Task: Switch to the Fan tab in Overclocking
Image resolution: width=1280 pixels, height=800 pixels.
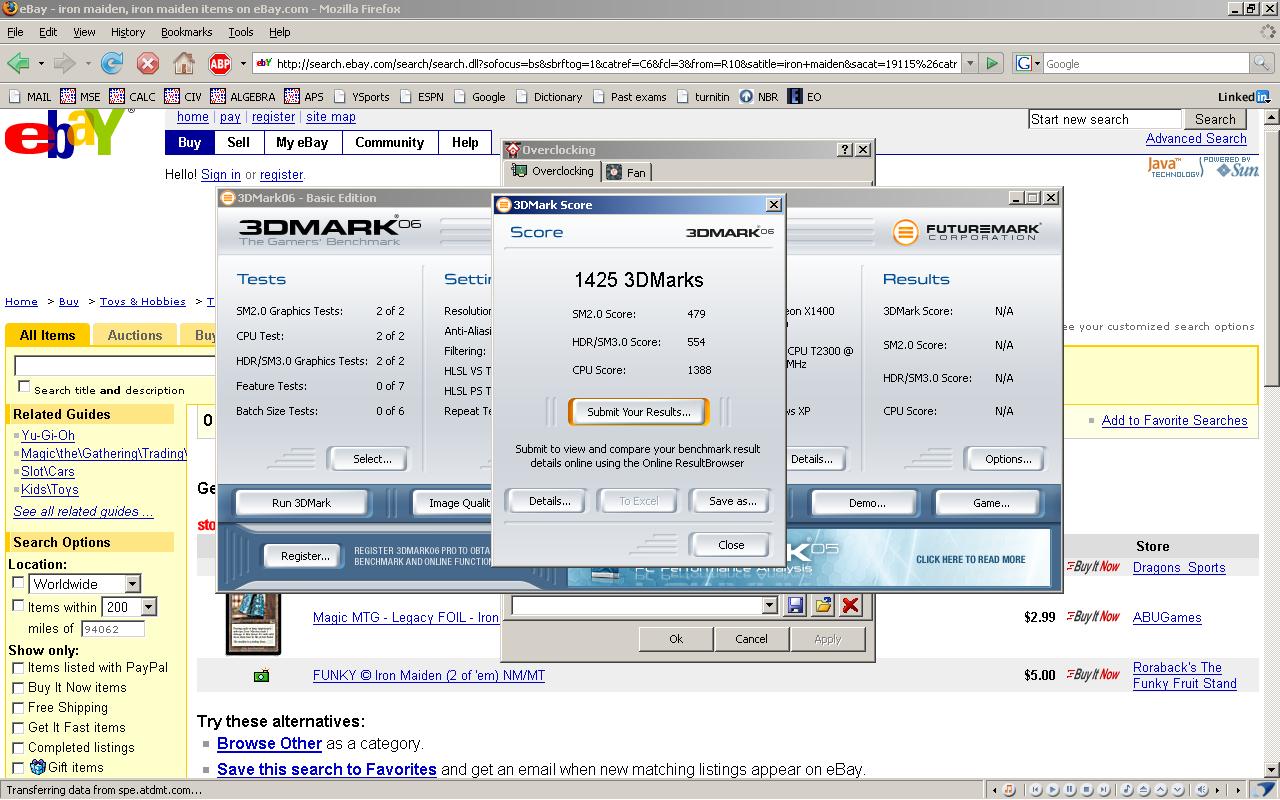Action: (627, 172)
